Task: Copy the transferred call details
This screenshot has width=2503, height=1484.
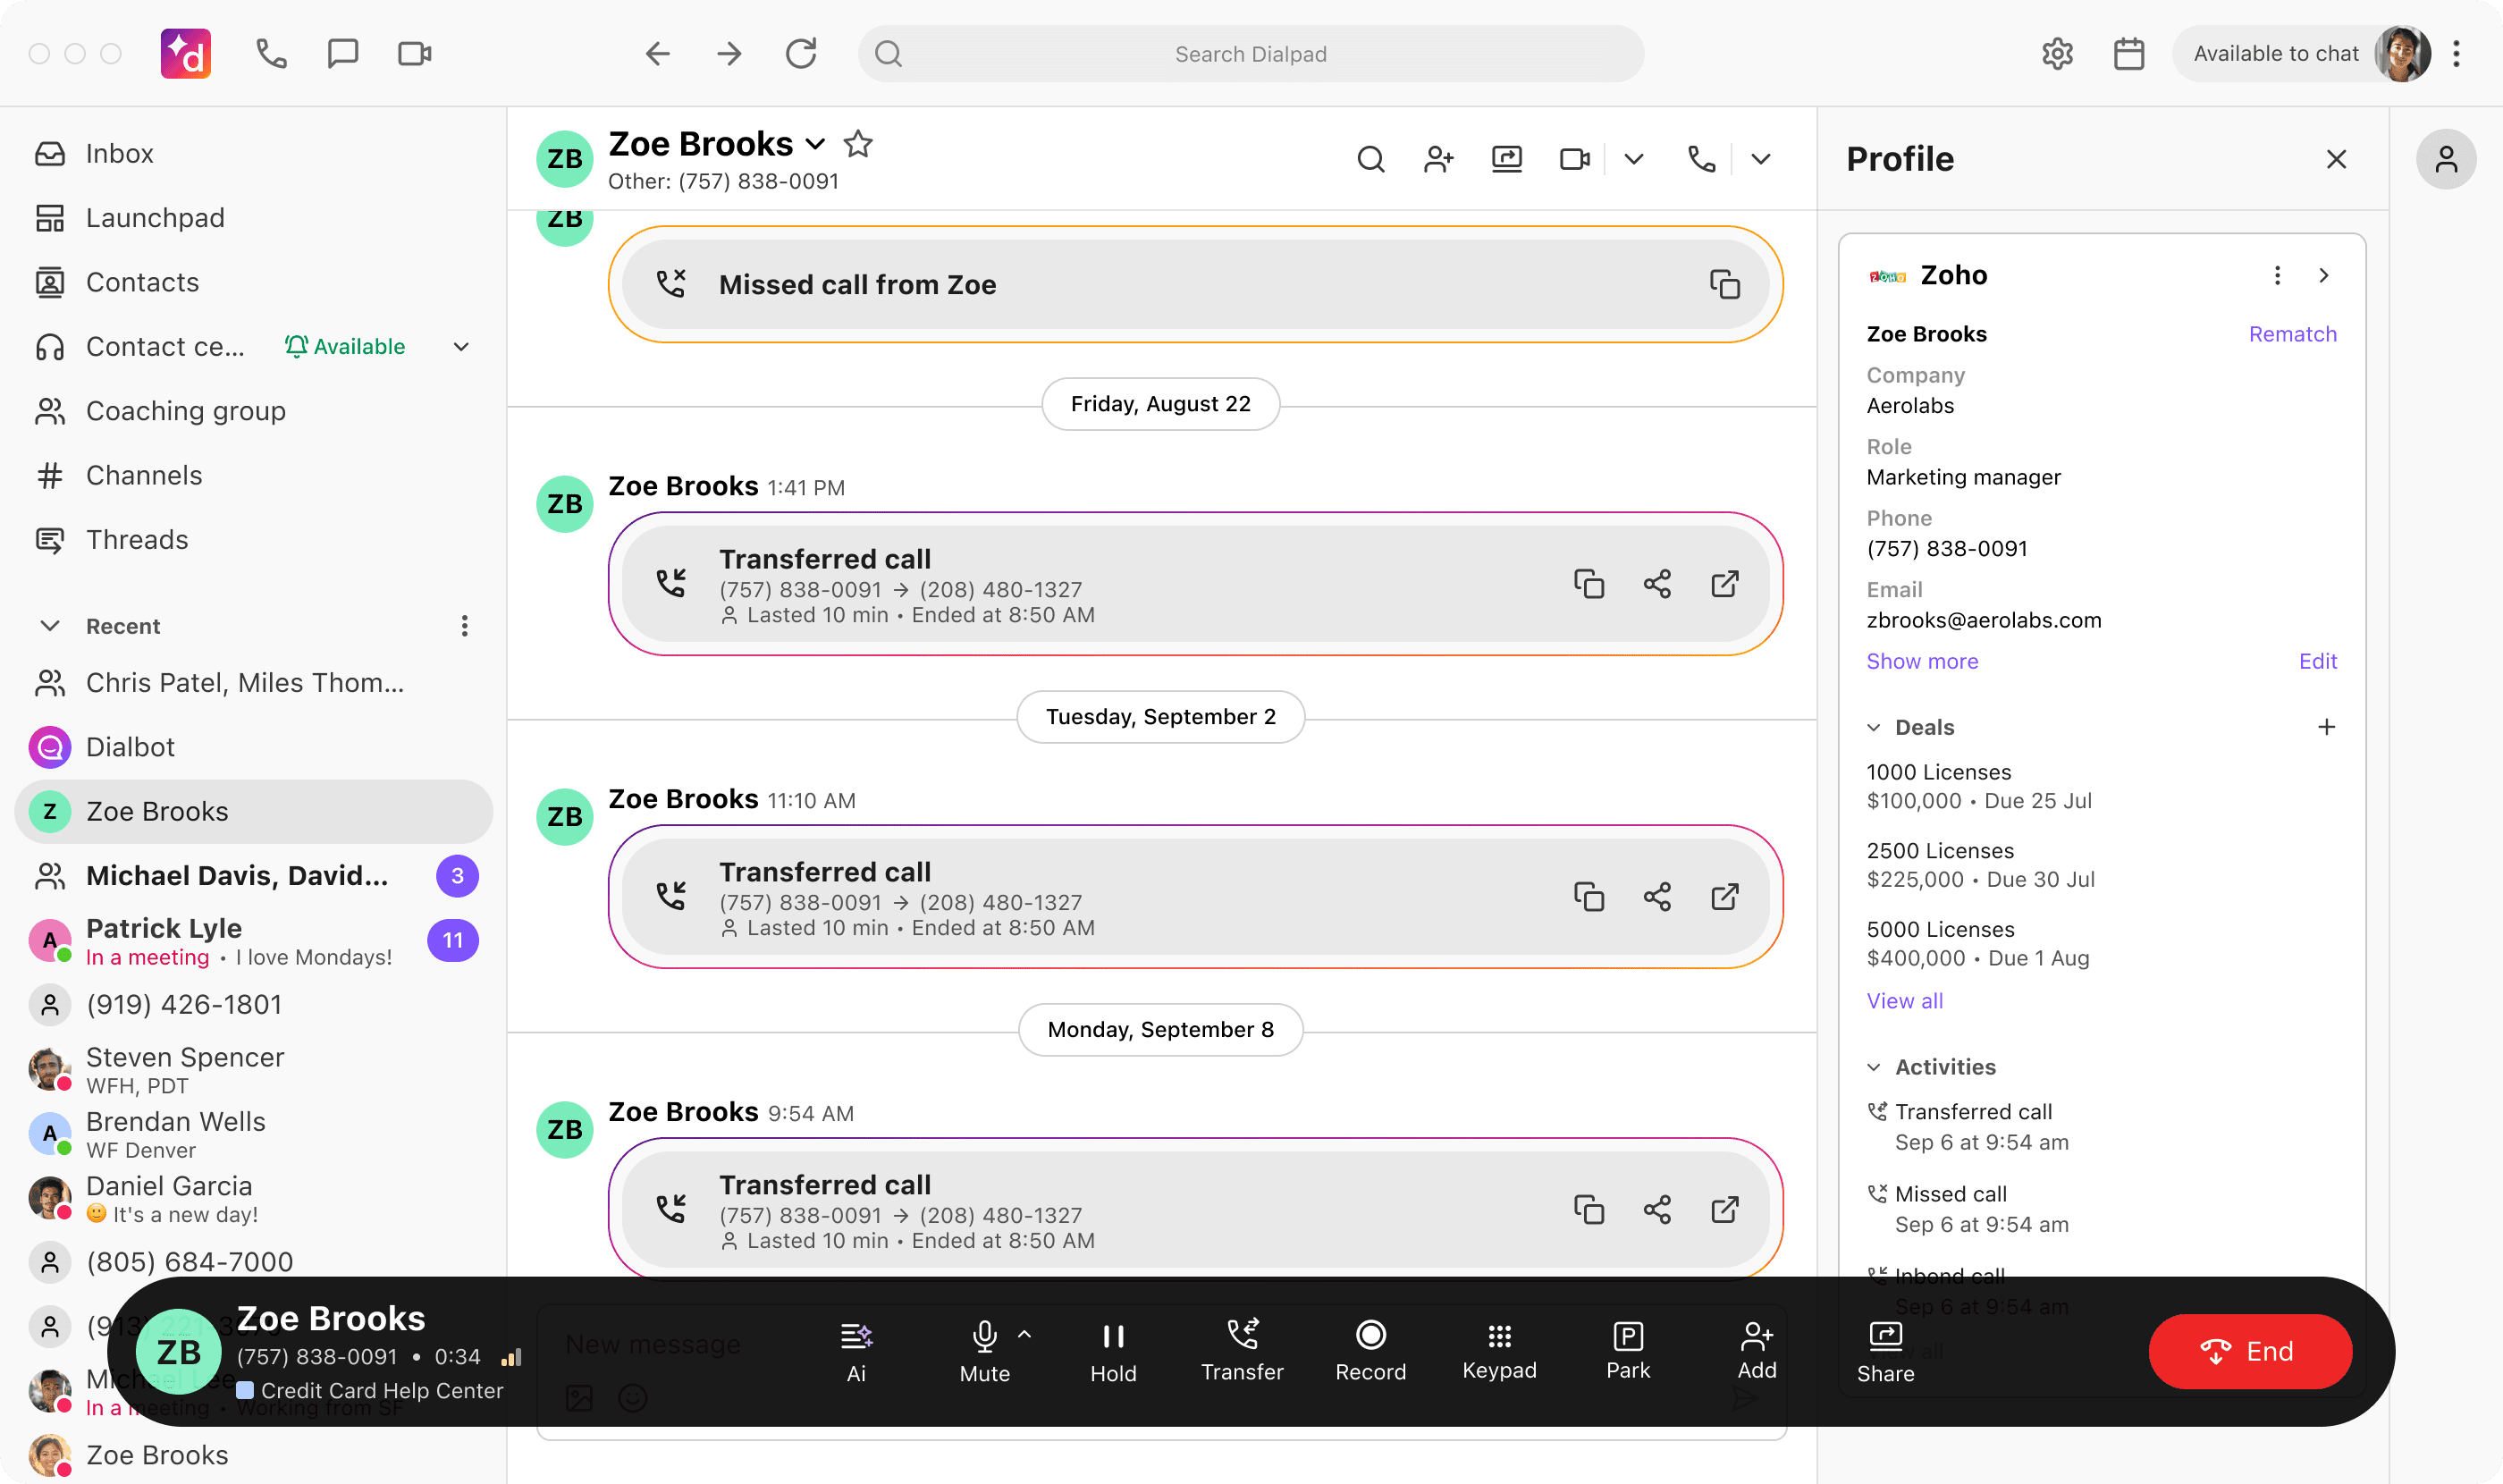Action: click(x=1589, y=585)
